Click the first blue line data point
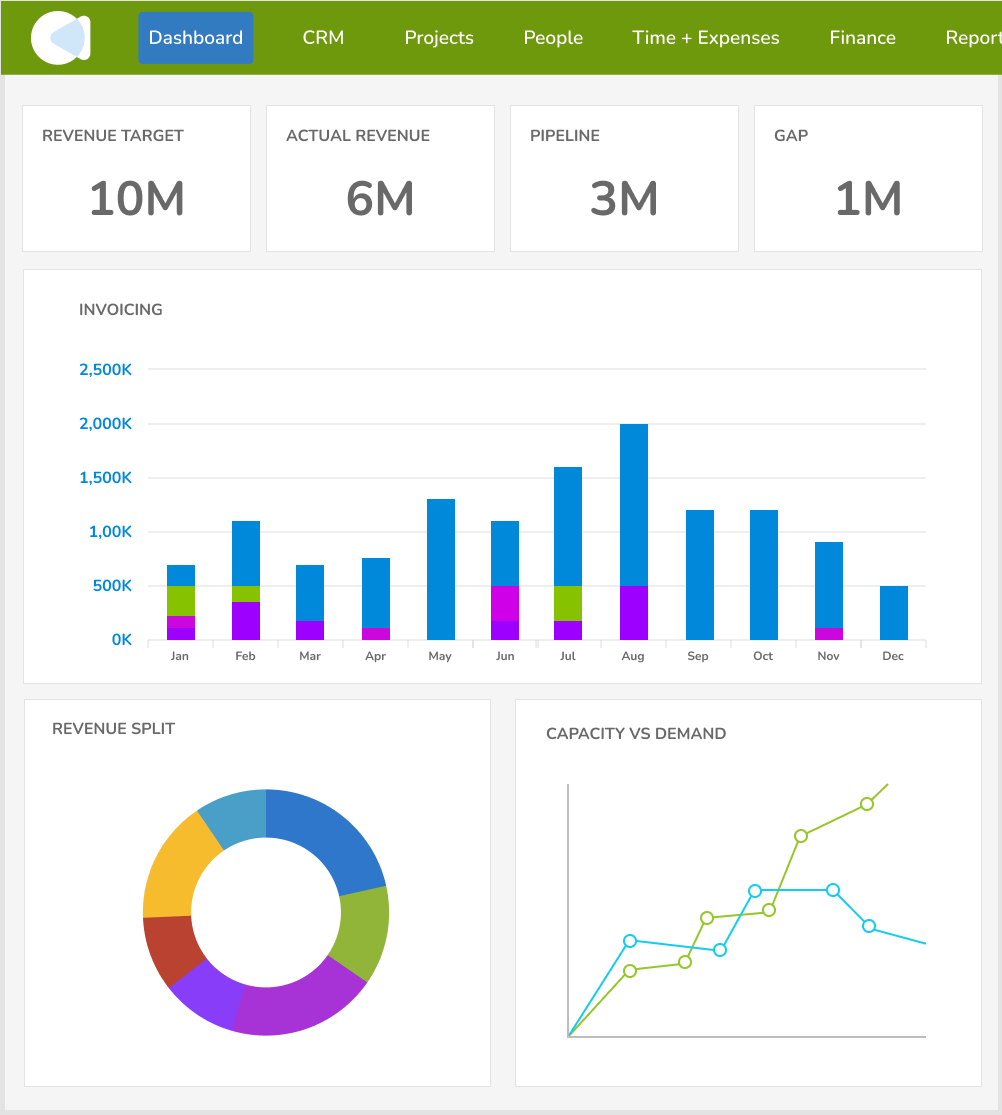Screen dimensions: 1002x1115 [630, 941]
